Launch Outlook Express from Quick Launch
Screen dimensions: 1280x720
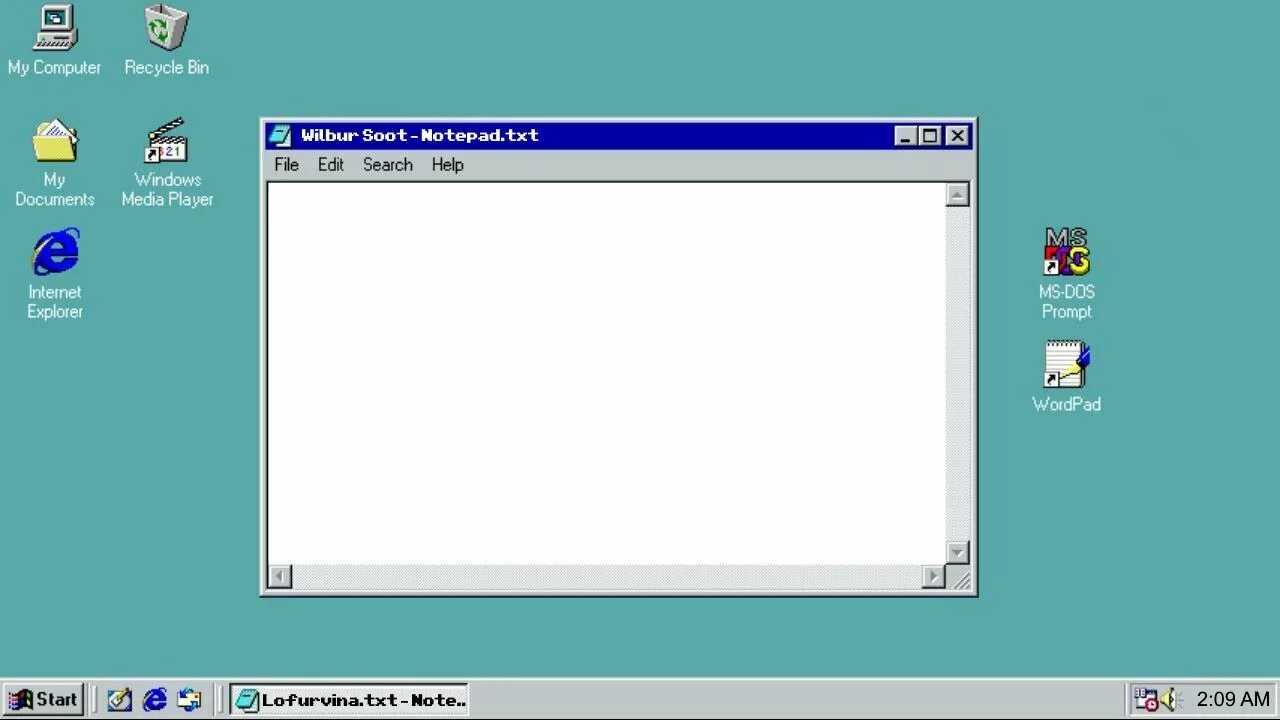[189, 700]
